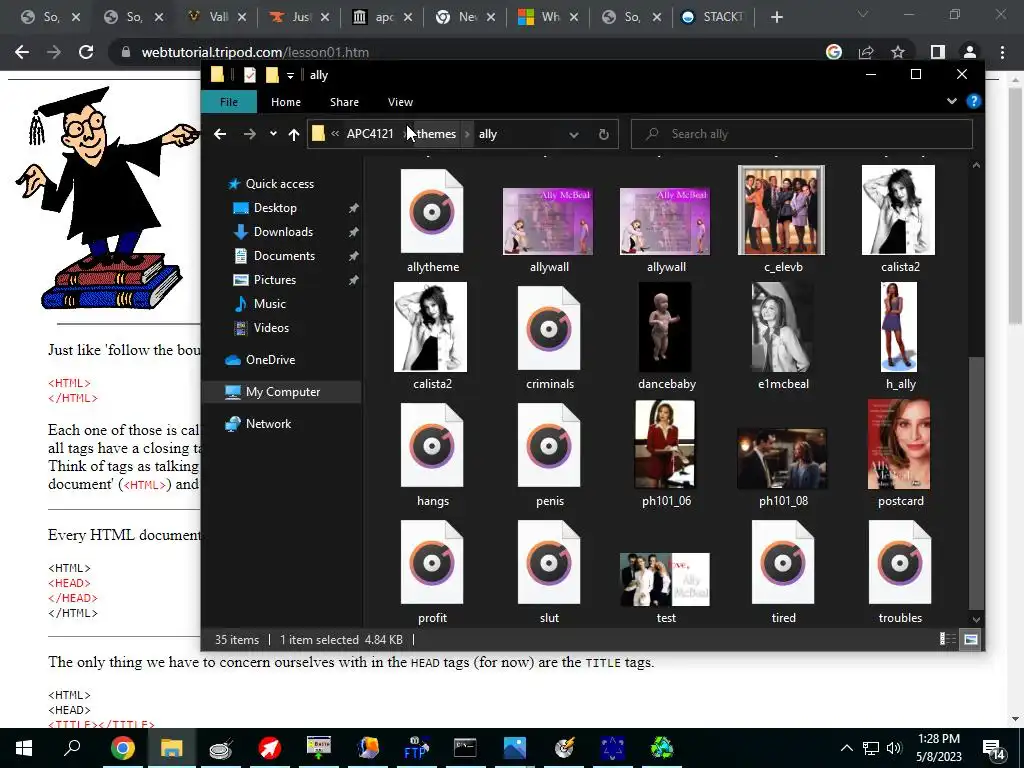Open volume control in tray
The width and height of the screenshot is (1024, 768).
tap(894, 748)
